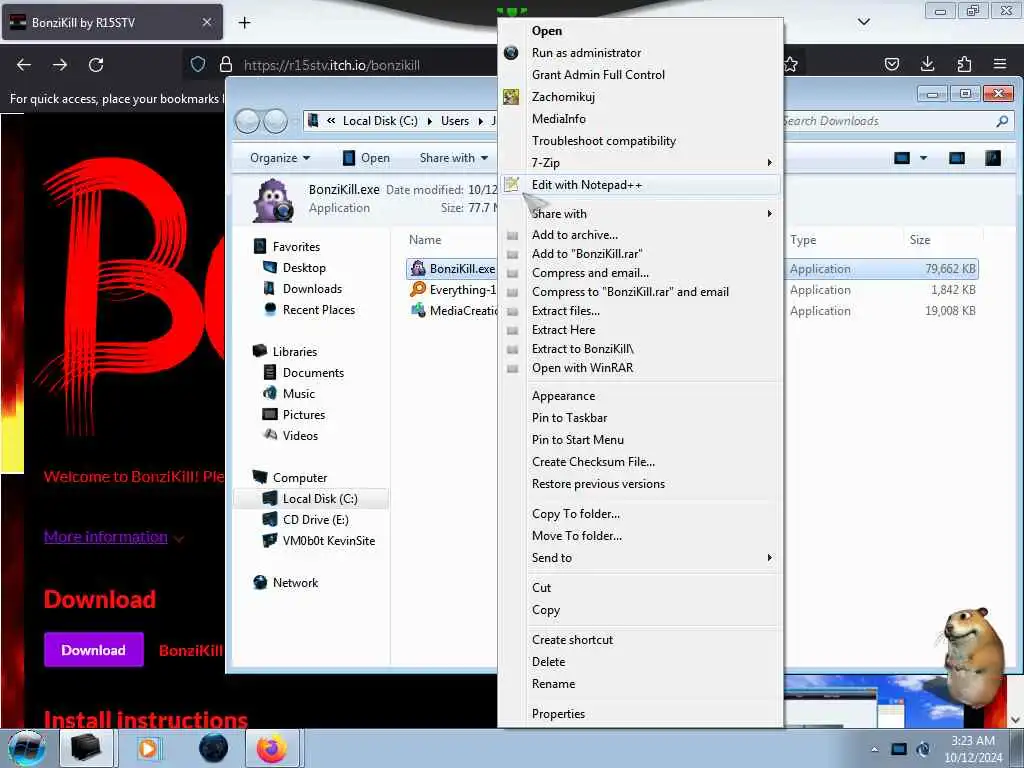Screen dimensions: 1024x768
Task: Expand the arrow after Users breadcrumb
Action: (x=481, y=121)
